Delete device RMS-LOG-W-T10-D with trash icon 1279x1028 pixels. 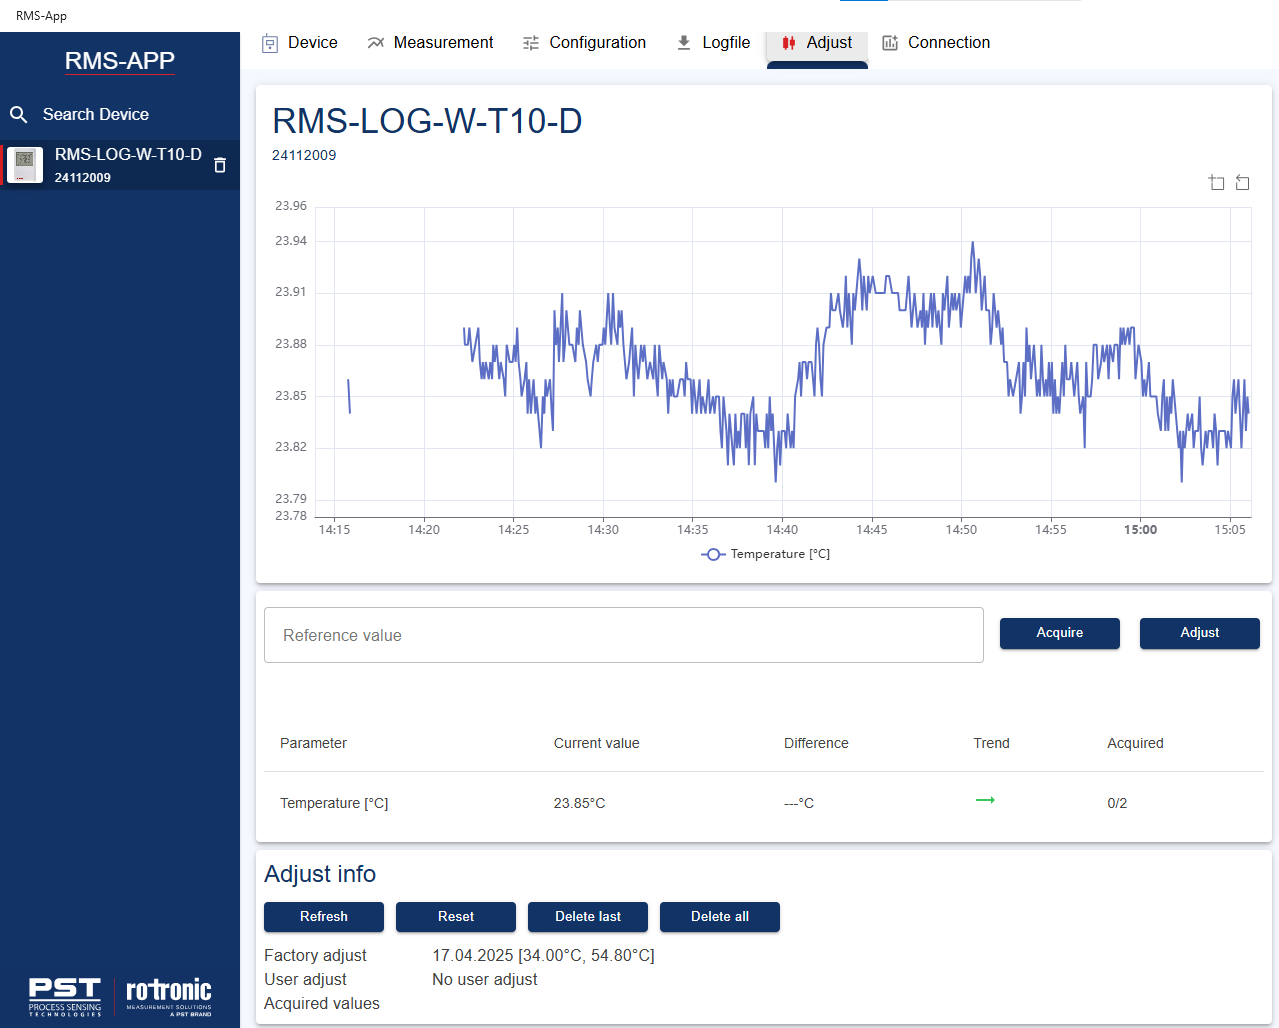click(220, 165)
